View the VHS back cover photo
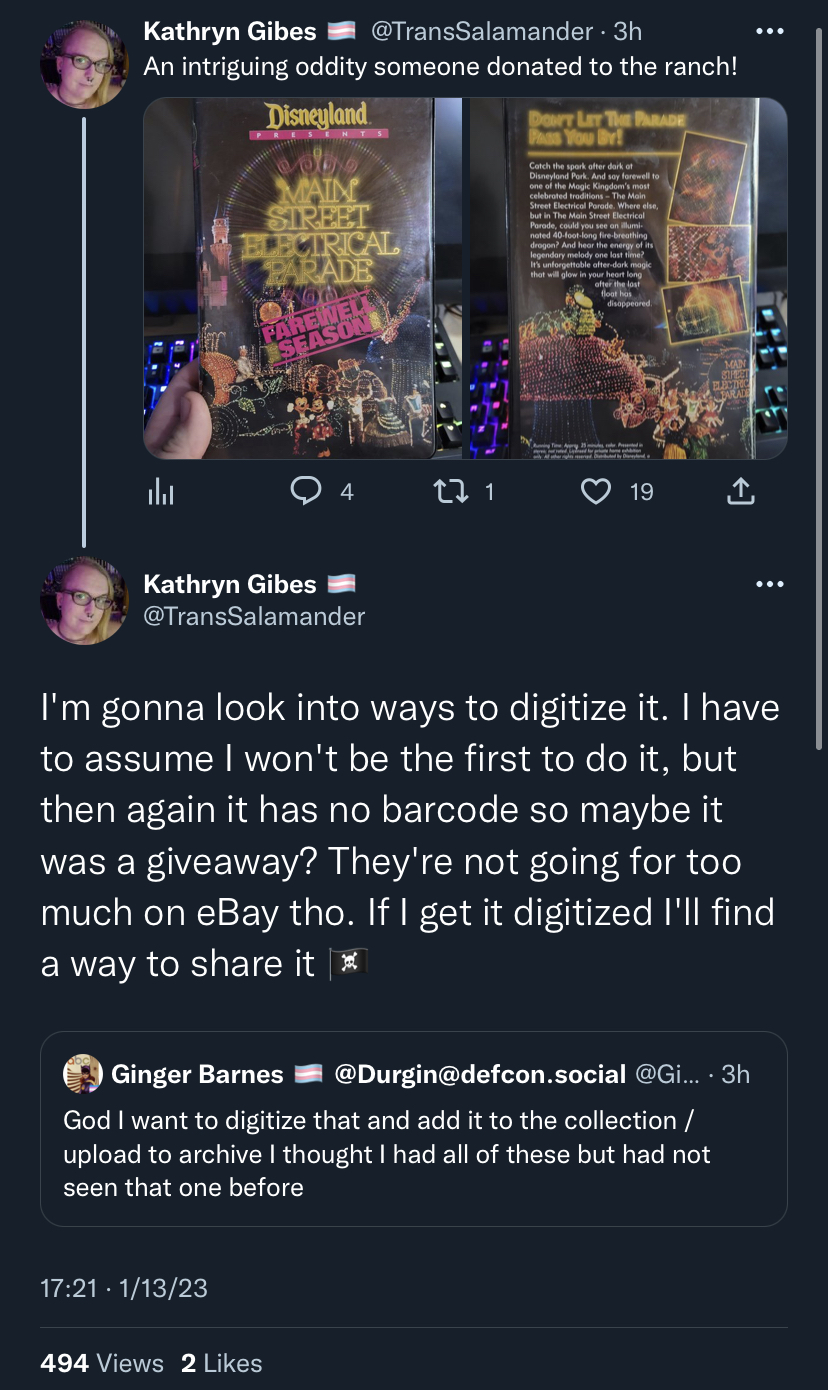The width and height of the screenshot is (828, 1390). pos(628,278)
